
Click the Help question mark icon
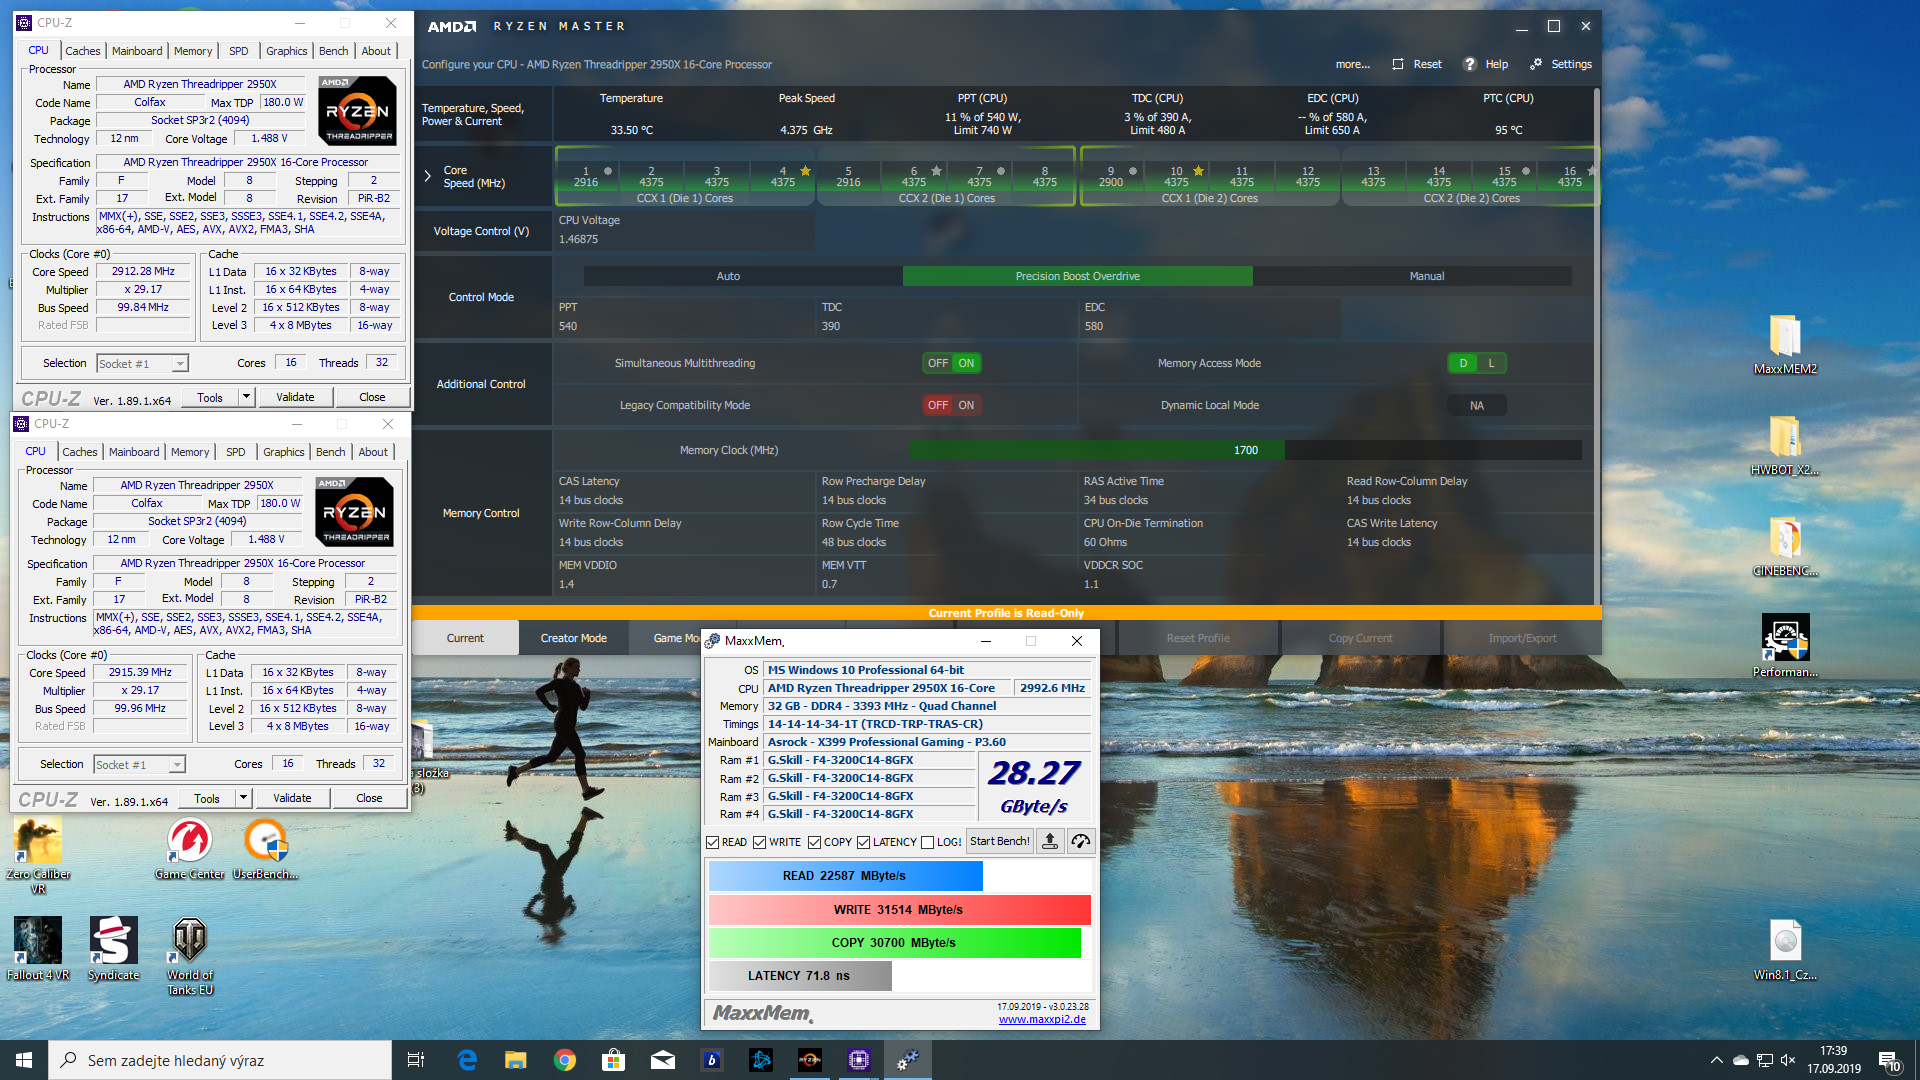coord(1469,64)
